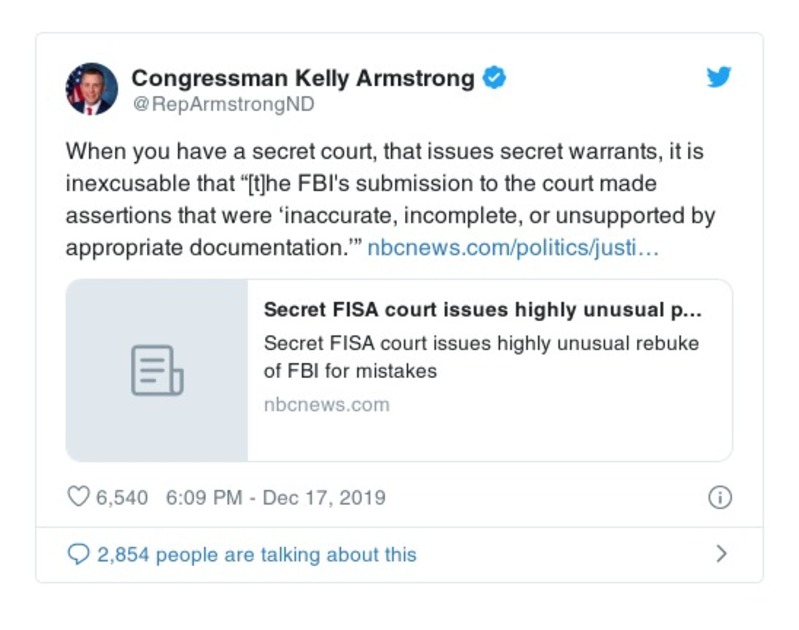This screenshot has height=630, width=799.
Task: Like the tweet with the heart icon
Action: pyautogui.click(x=78, y=497)
